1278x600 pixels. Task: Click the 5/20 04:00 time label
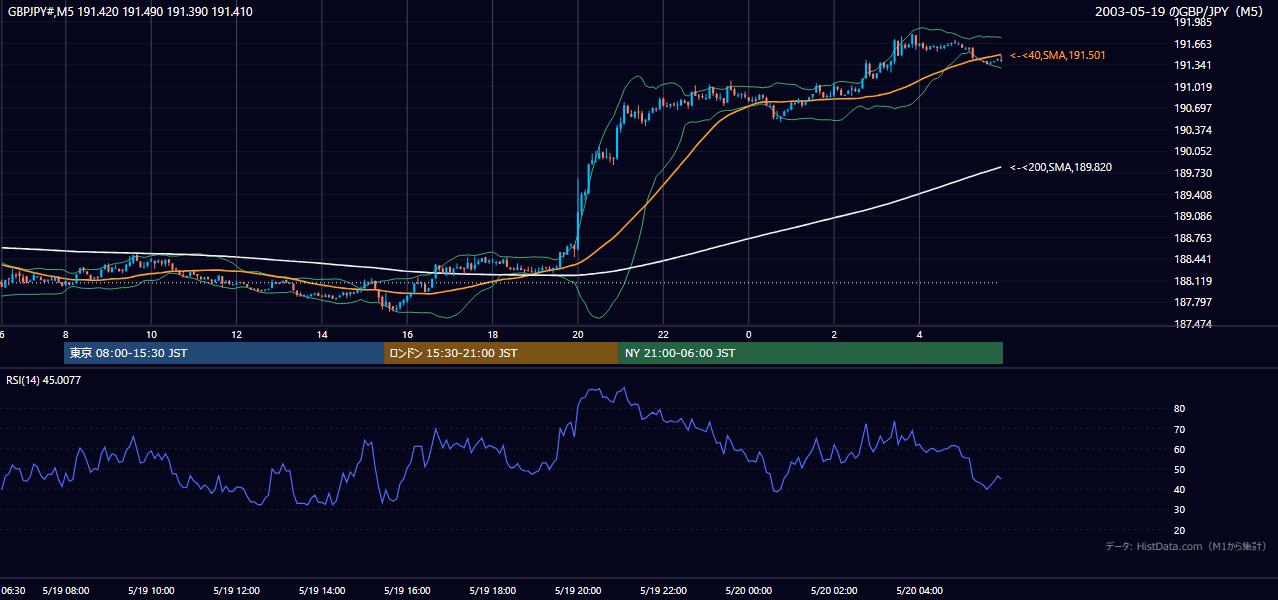click(x=920, y=591)
